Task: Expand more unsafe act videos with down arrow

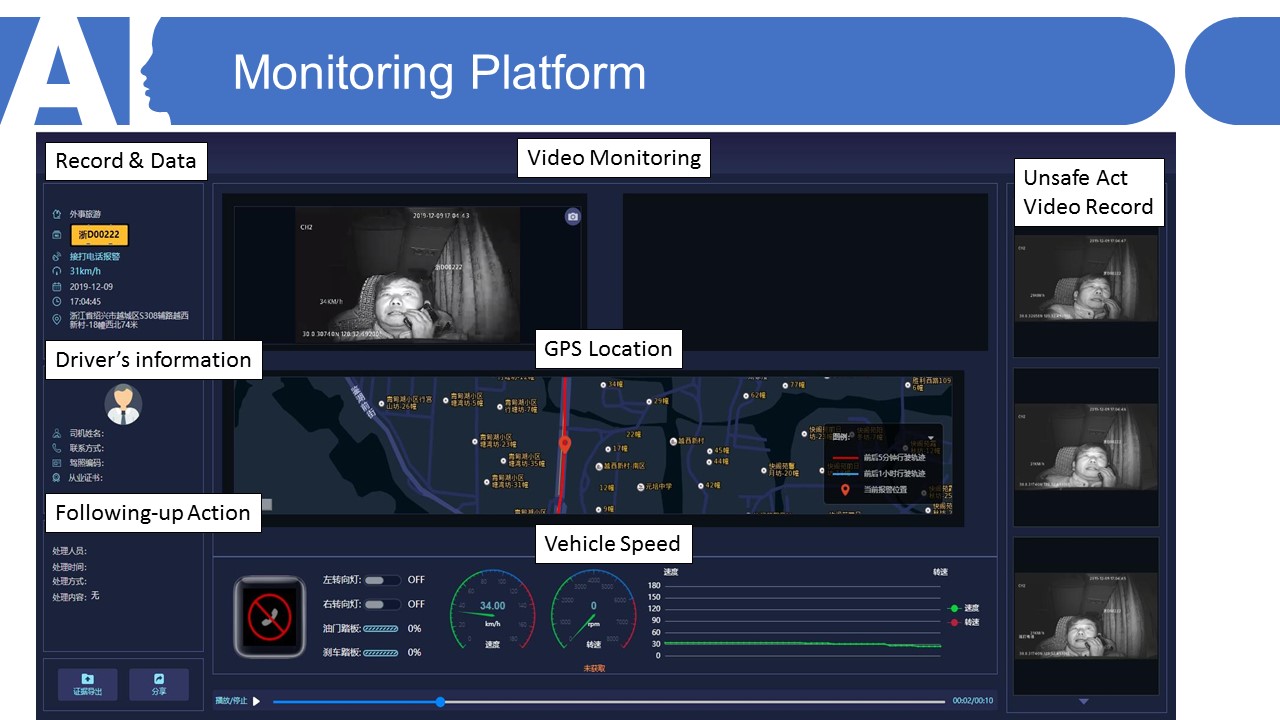Action: click(x=1084, y=702)
